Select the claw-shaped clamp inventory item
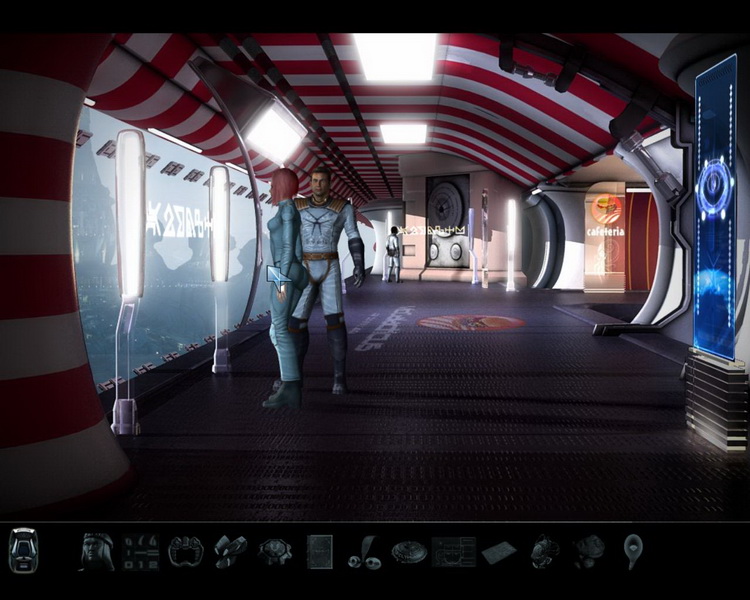This screenshot has width=750, height=600. 186,551
